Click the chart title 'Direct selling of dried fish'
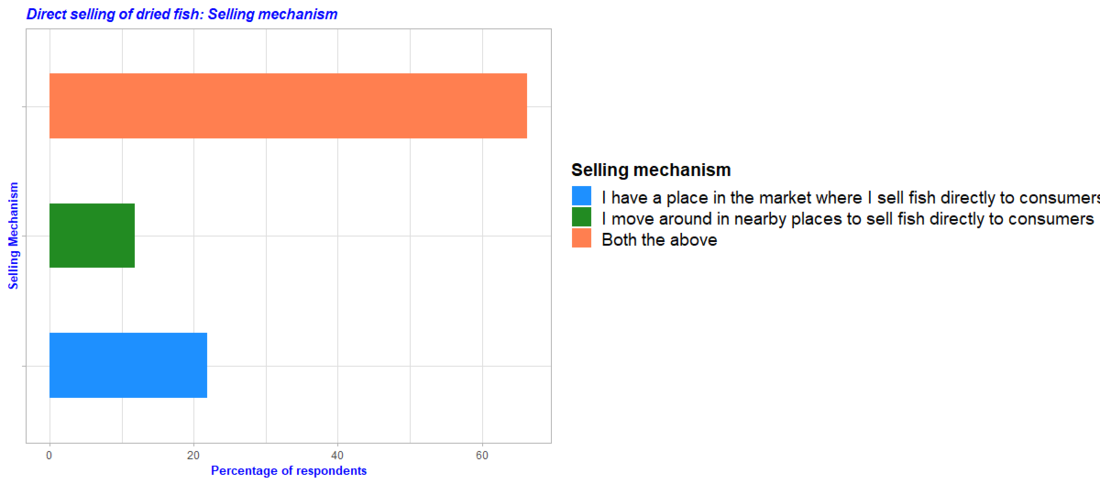Viewport: 1100px width, 484px height. [182, 14]
